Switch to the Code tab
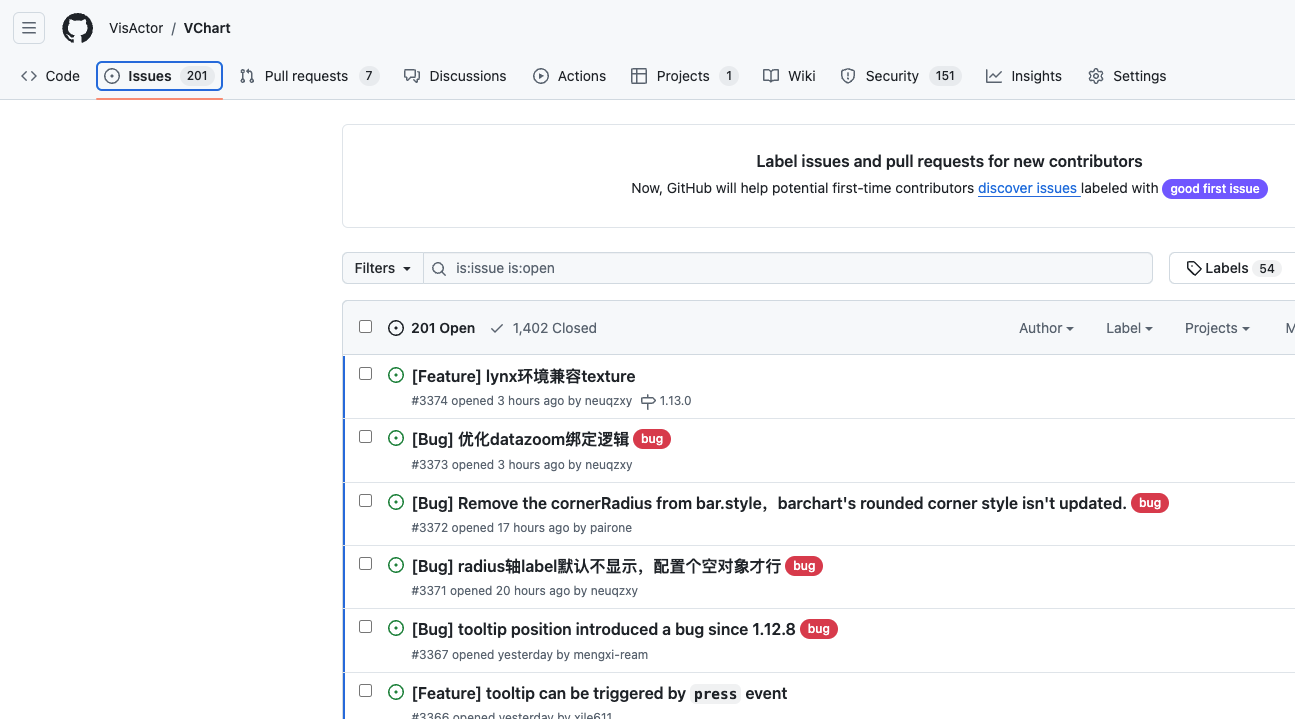 (x=50, y=76)
